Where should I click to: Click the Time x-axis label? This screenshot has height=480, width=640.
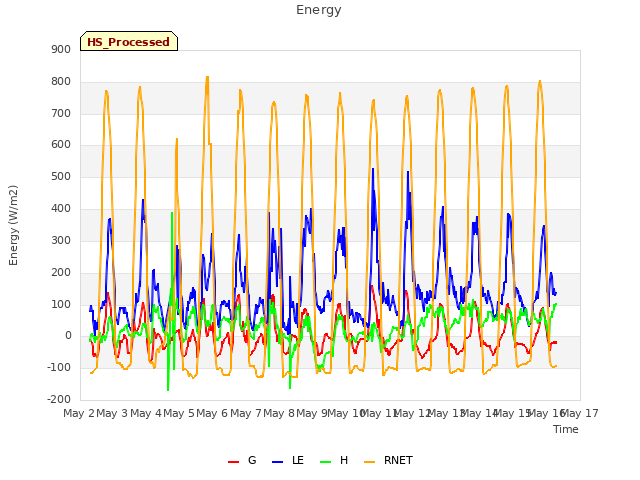point(566,429)
